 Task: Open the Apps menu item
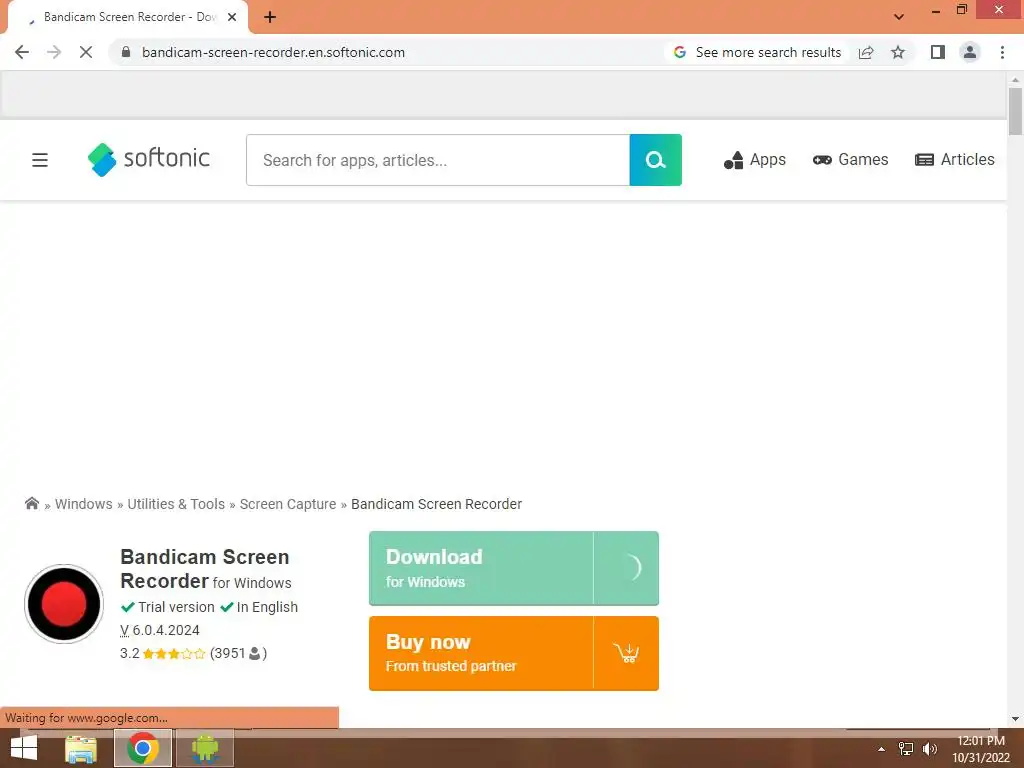(755, 160)
